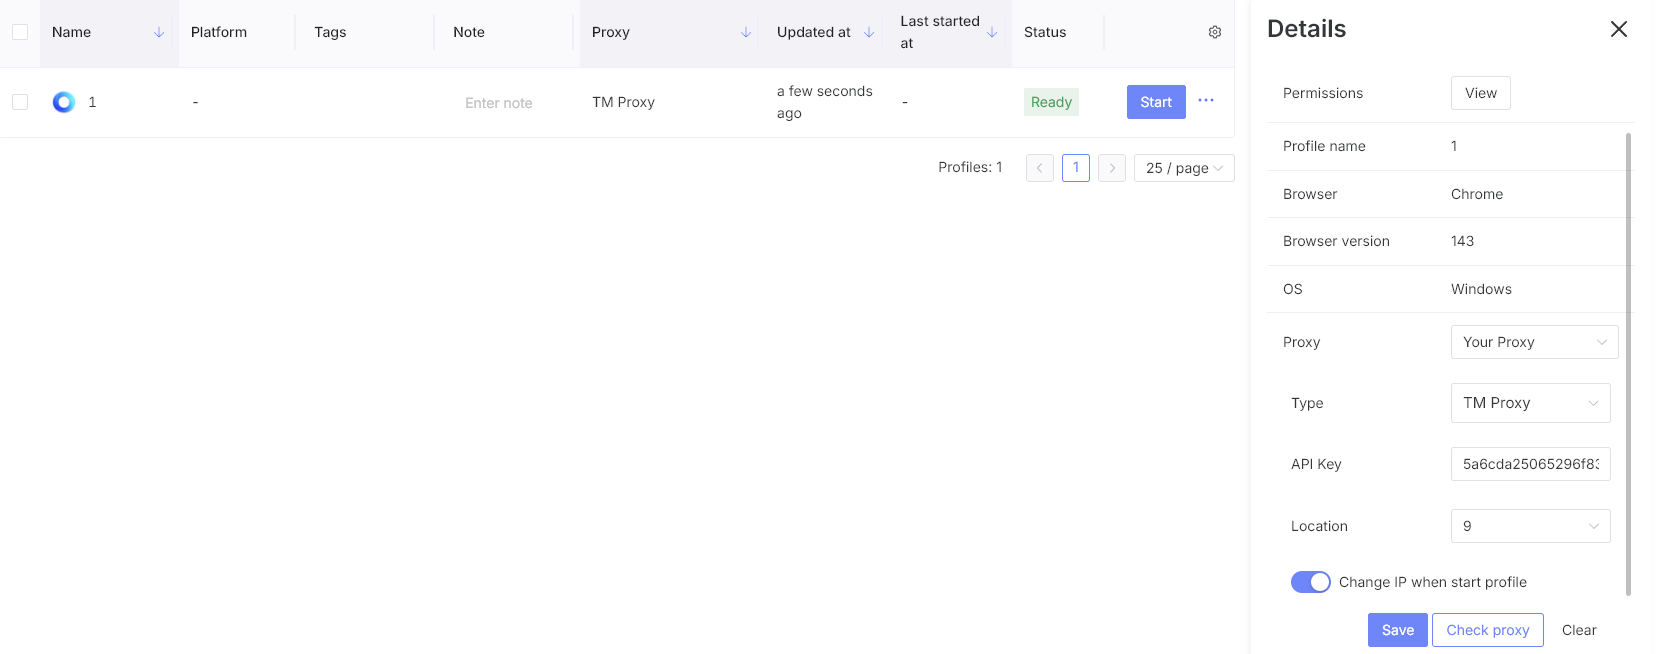Open the Location dropdown
The image size is (1674, 654).
1529,526
